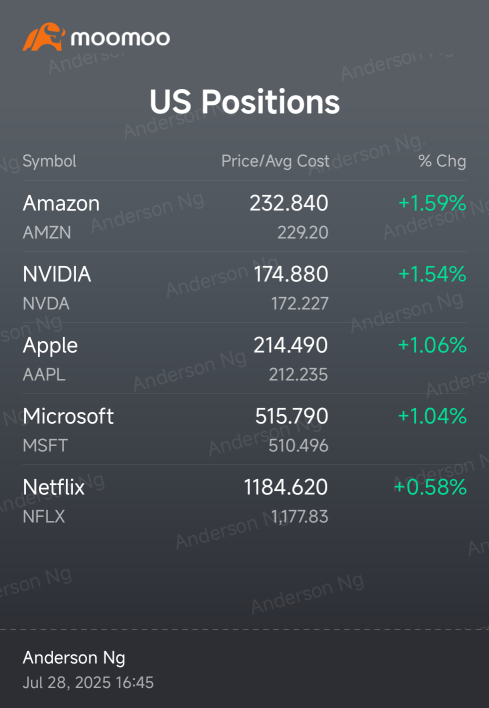Click the Anderson Ng username in footer
This screenshot has width=489, height=708.
74,658
